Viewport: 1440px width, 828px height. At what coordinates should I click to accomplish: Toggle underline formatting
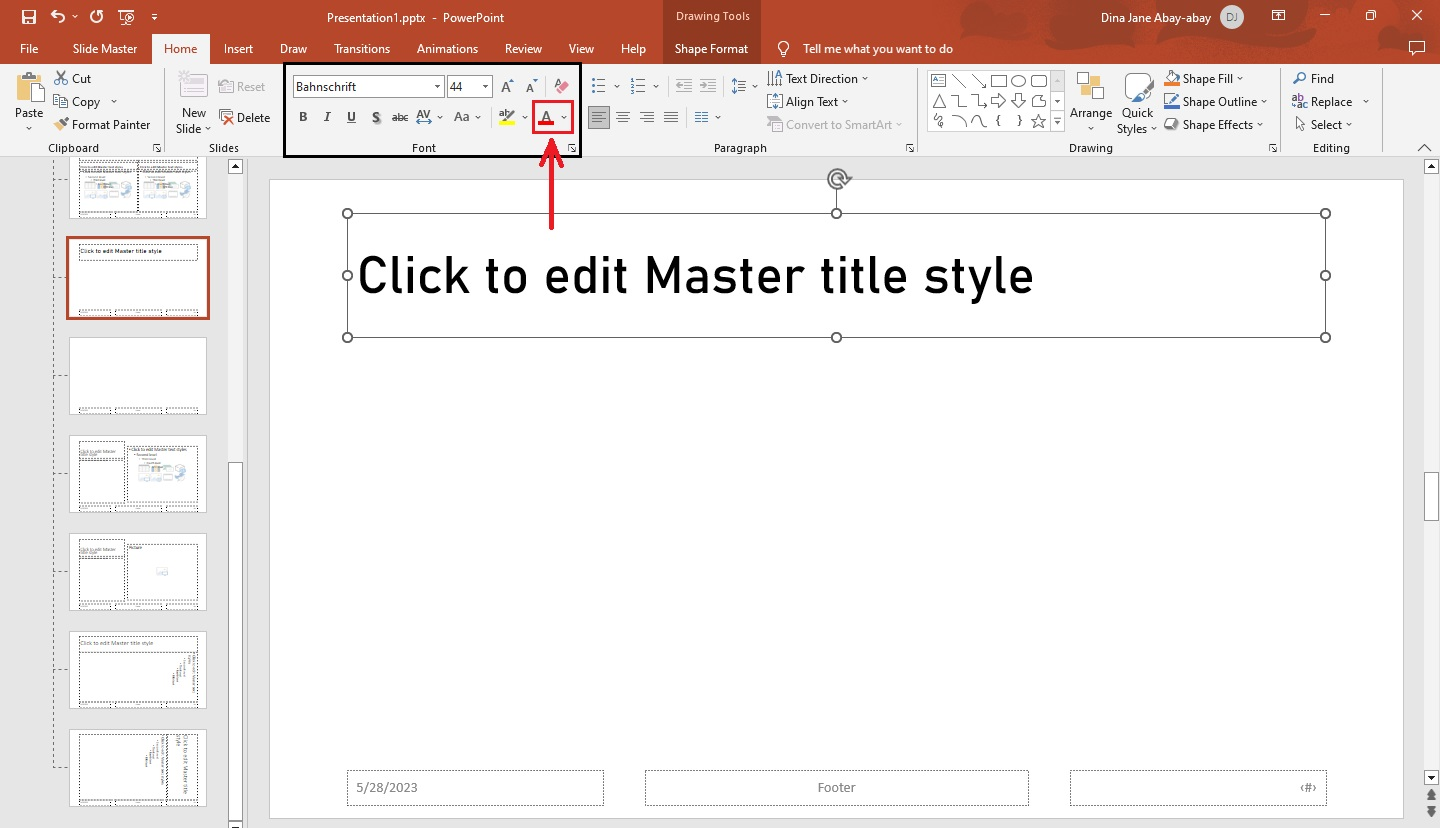pyautogui.click(x=351, y=117)
